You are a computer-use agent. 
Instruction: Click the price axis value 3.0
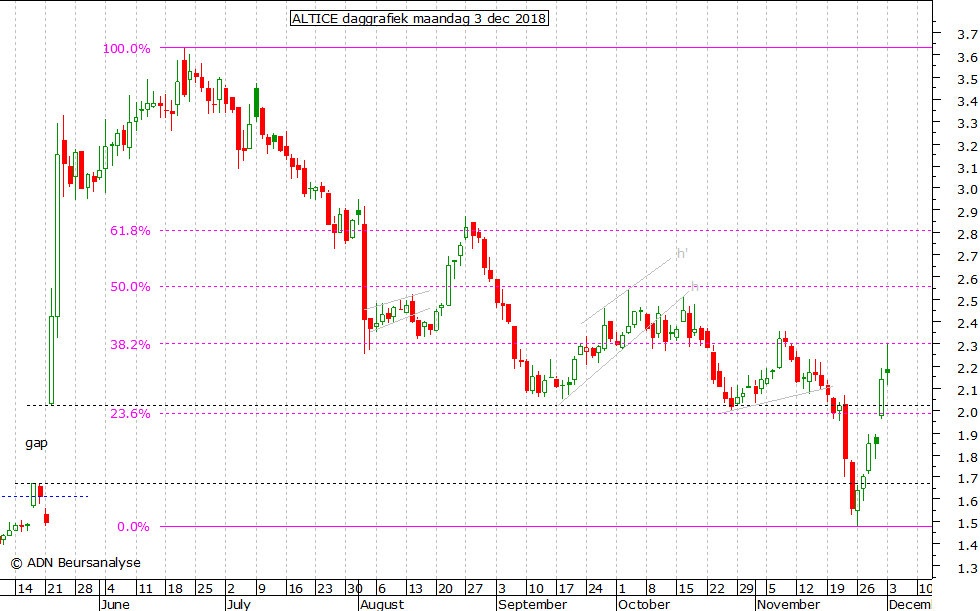click(x=967, y=190)
